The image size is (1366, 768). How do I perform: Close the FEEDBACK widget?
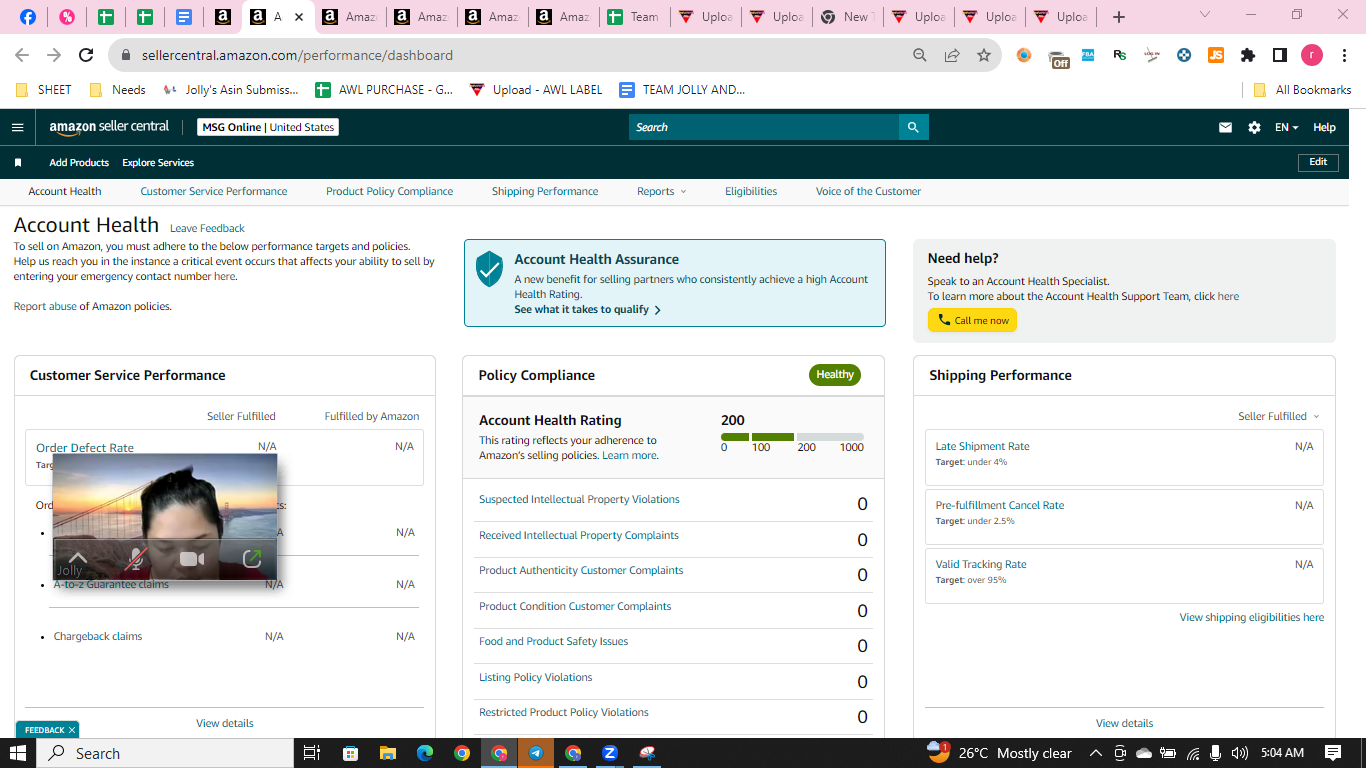(x=73, y=730)
